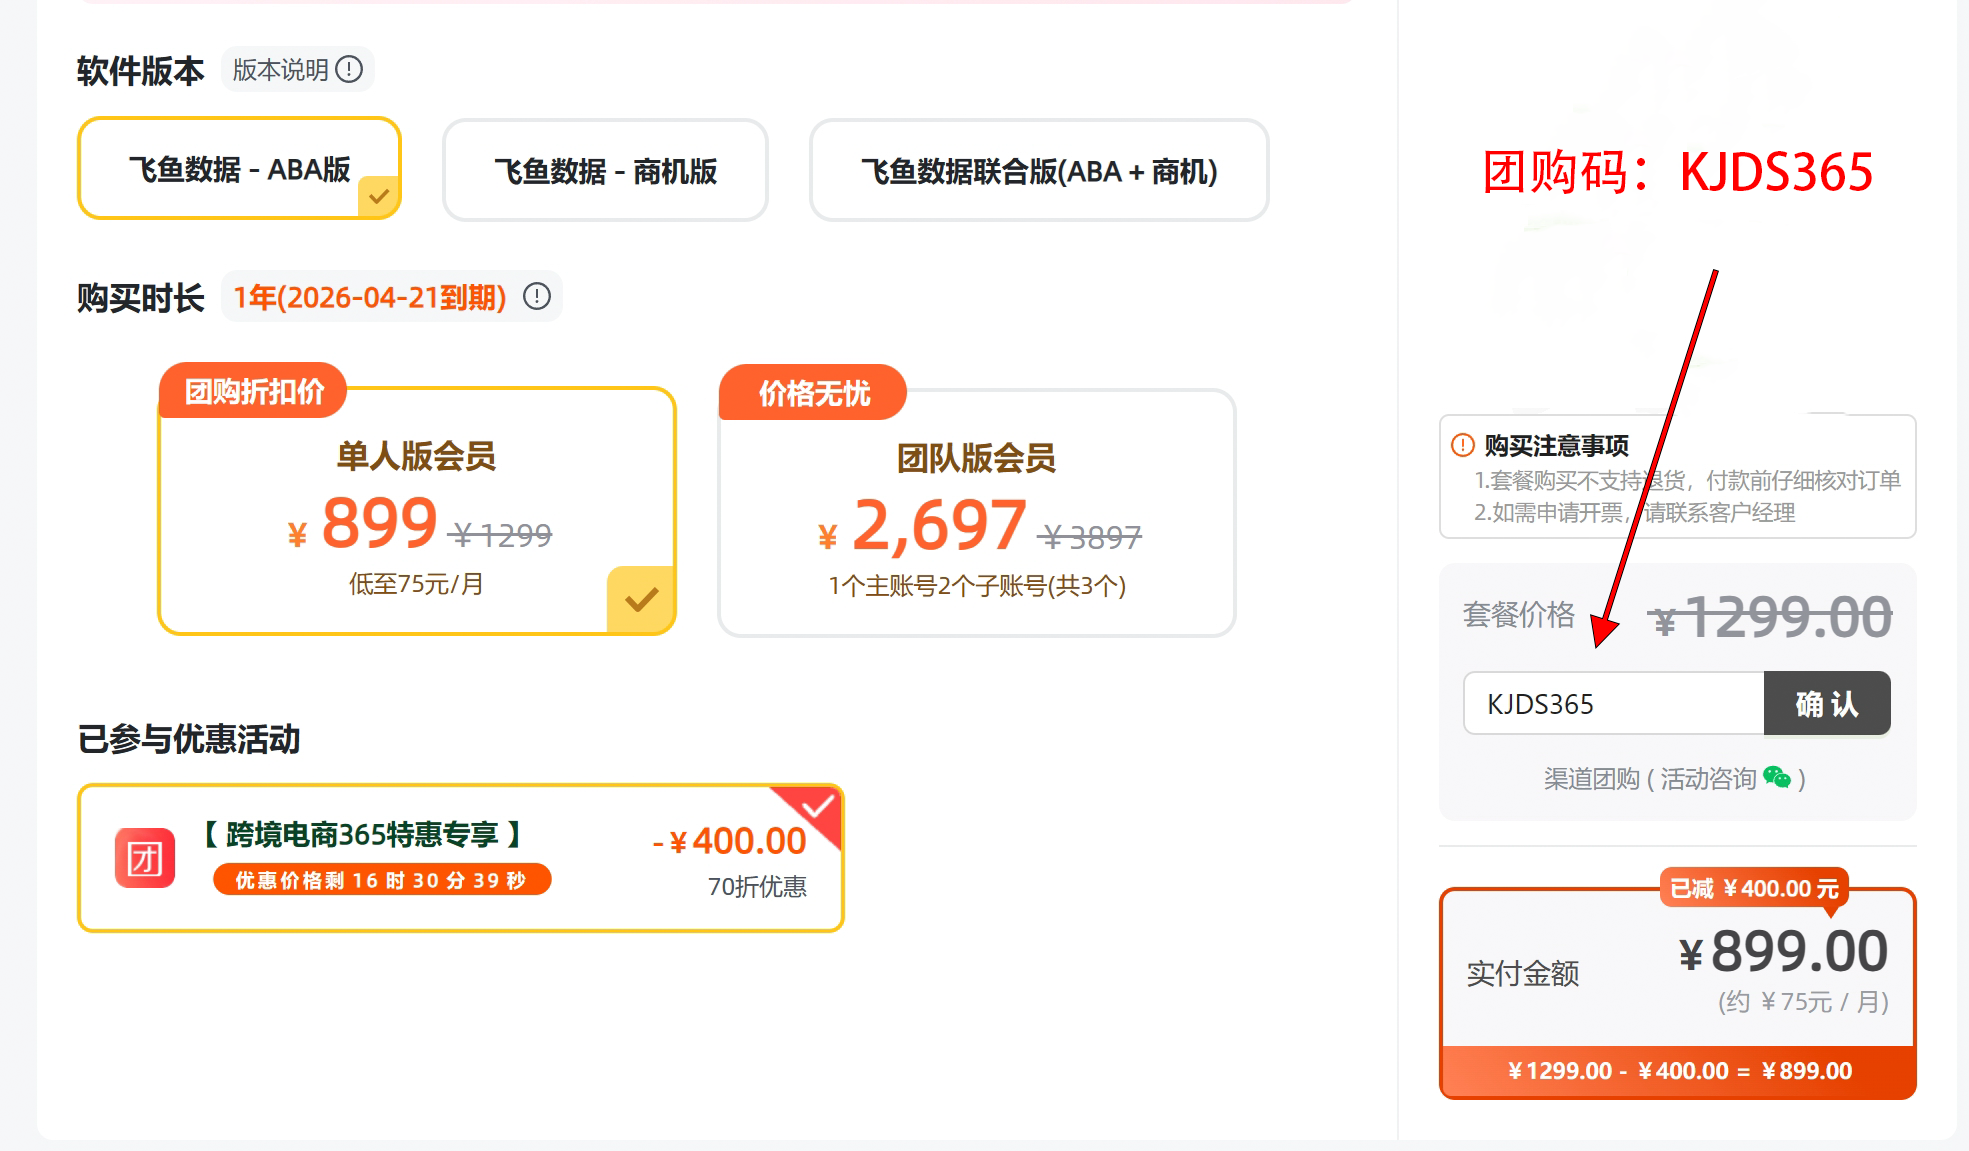Image resolution: width=1969 pixels, height=1151 pixels.
Task: Toggle the 跨境电商365特惠专享 coupon
Action: (460, 858)
